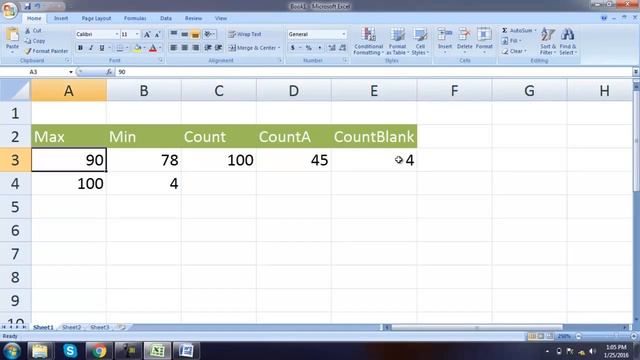The width and height of the screenshot is (640, 360).
Task: Align text to the right
Action: (x=196, y=48)
